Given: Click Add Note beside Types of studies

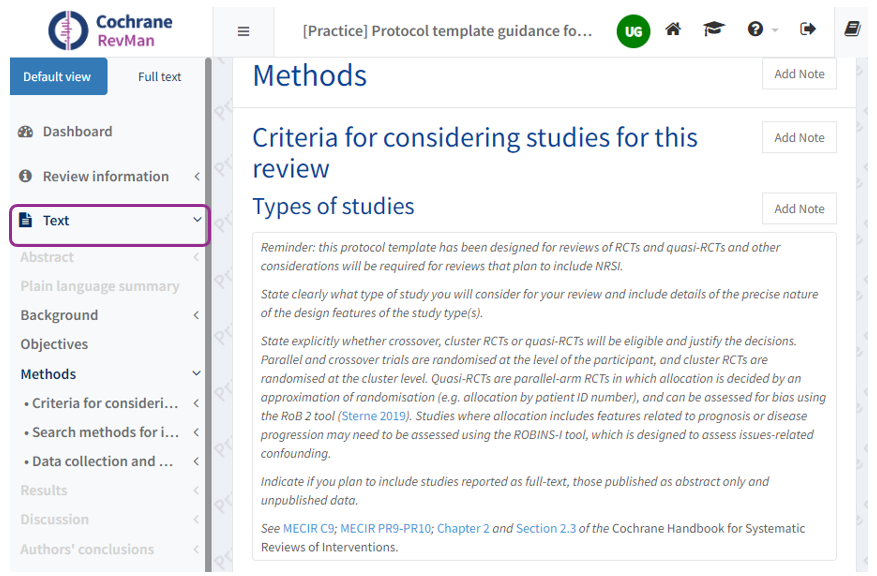Looking at the screenshot, I should [x=799, y=209].
